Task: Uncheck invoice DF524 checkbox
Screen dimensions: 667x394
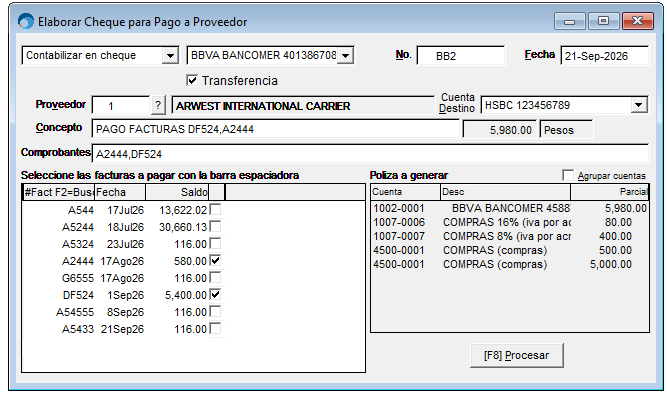Action: click(216, 294)
